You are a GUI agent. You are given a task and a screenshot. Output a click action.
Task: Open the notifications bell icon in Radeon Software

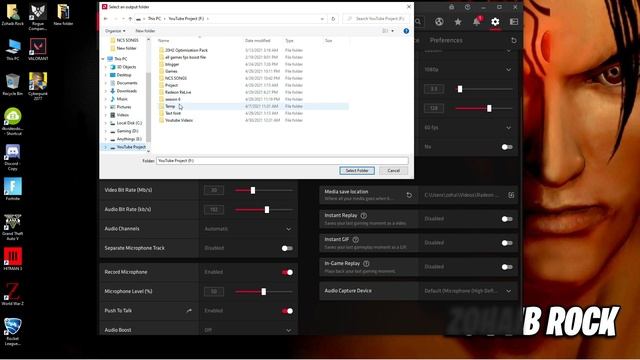[477, 22]
